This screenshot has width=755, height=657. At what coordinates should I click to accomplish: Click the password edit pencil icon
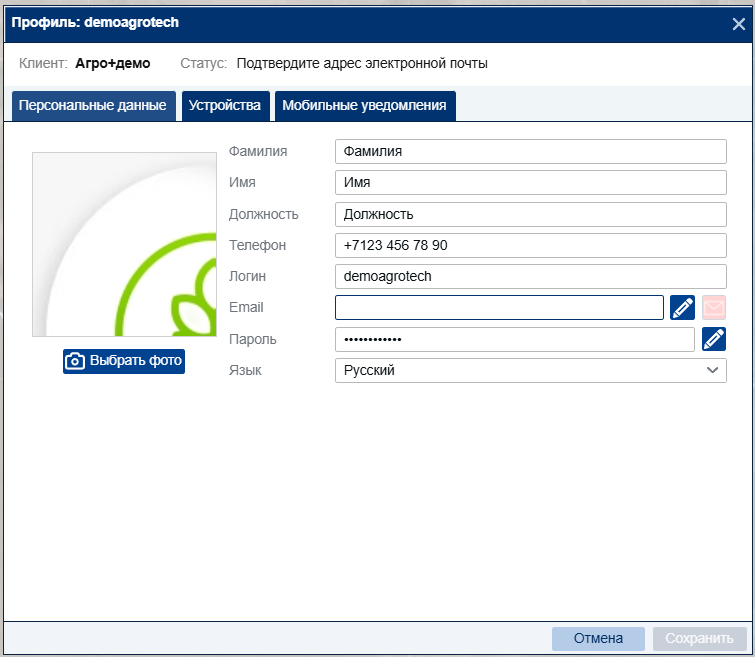click(714, 339)
